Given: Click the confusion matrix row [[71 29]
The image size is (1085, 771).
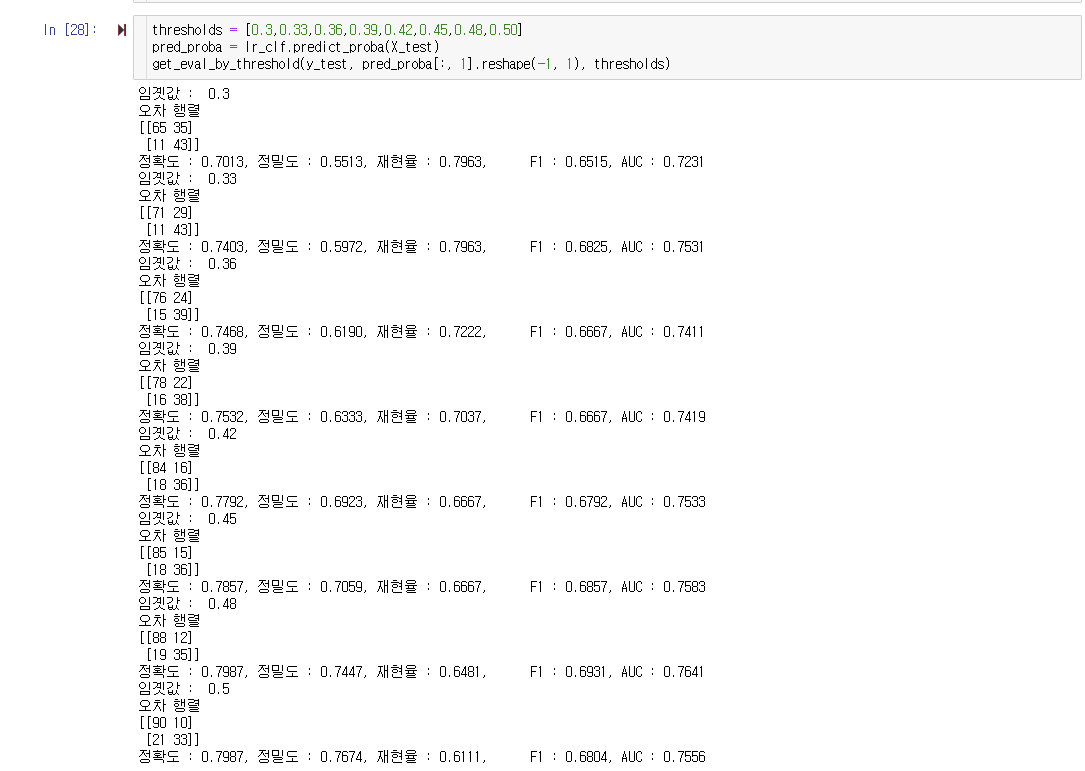Looking at the screenshot, I should 166,212.
